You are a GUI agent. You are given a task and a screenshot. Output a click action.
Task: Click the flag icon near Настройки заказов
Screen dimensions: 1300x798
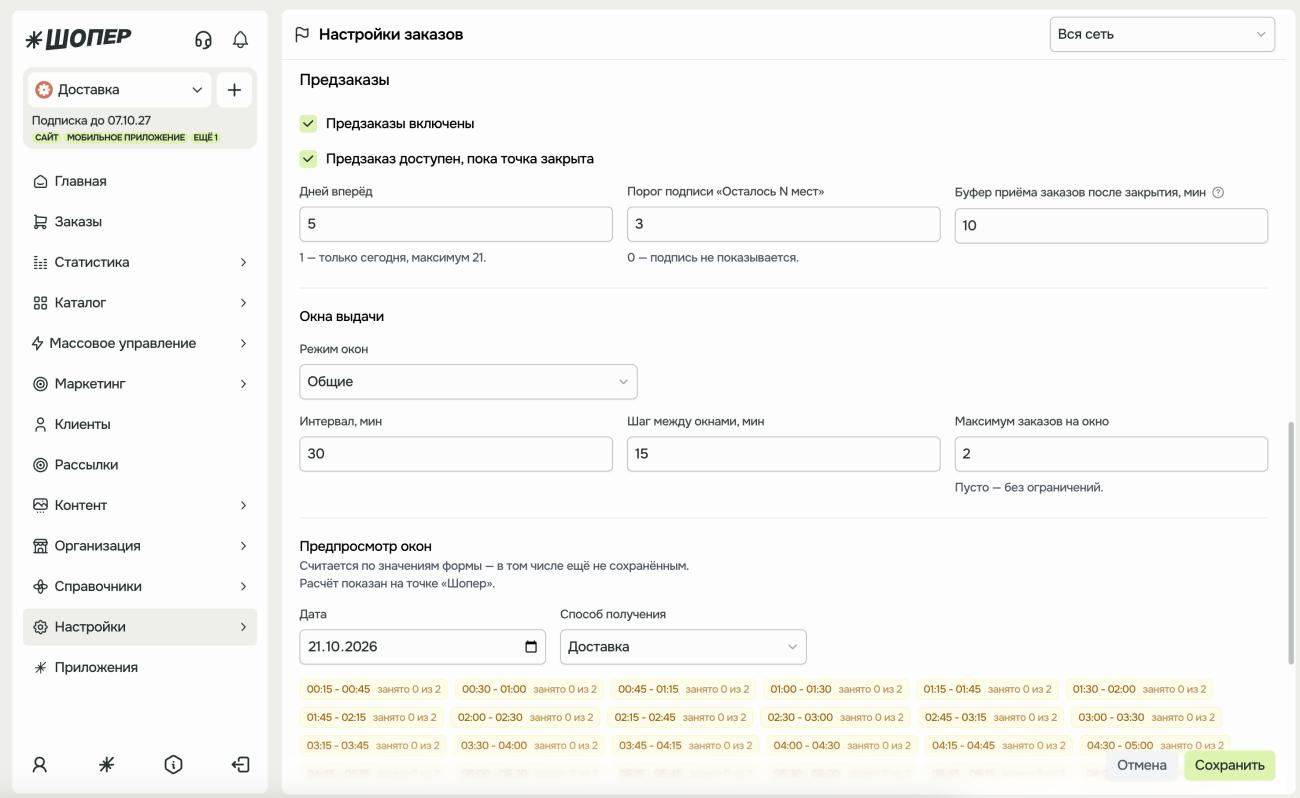[302, 35]
